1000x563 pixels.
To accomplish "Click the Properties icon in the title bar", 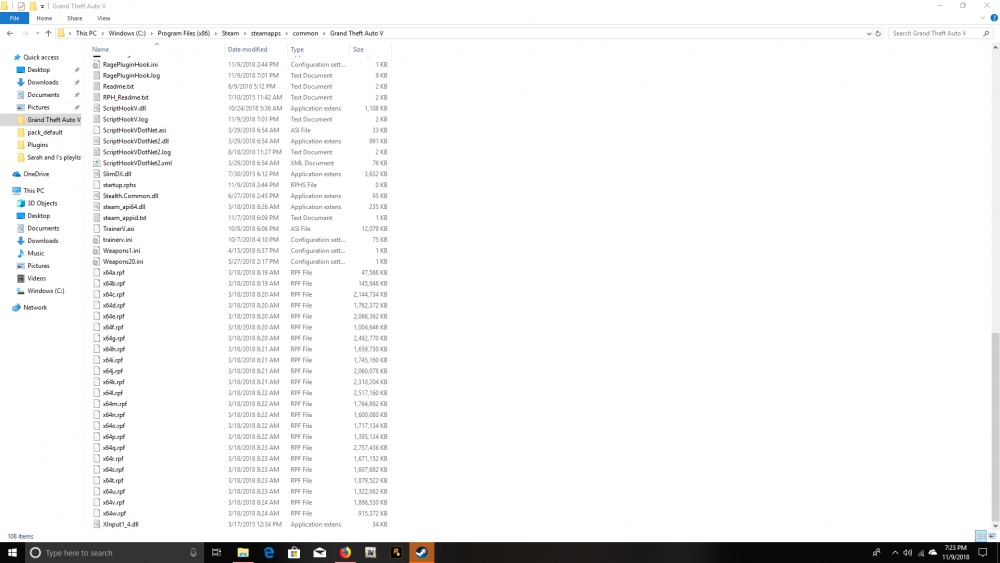I will coord(21,6).
